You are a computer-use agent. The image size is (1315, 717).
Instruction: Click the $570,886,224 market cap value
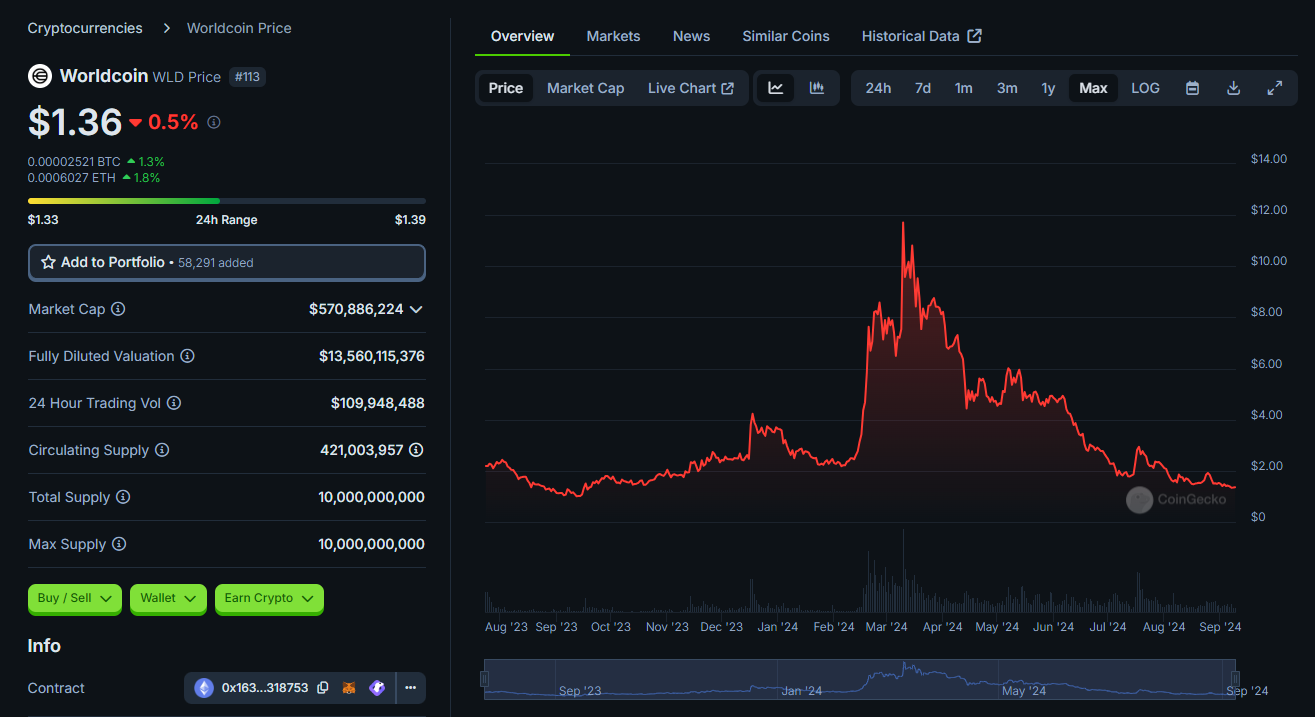click(356, 309)
